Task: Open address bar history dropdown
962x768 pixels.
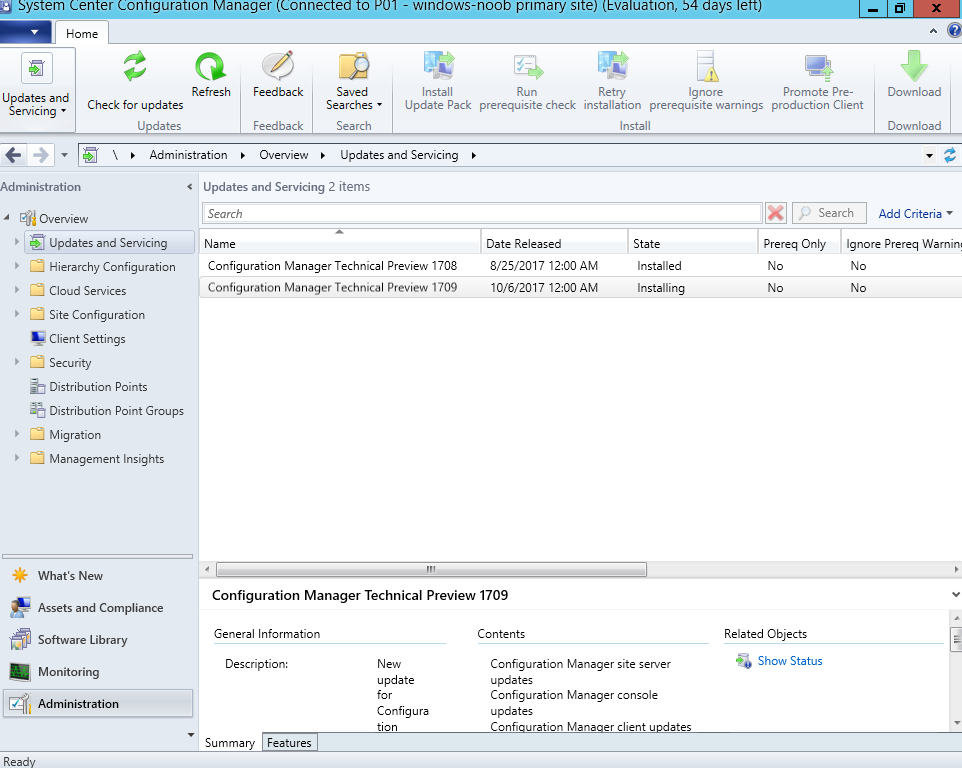Action: coord(929,156)
